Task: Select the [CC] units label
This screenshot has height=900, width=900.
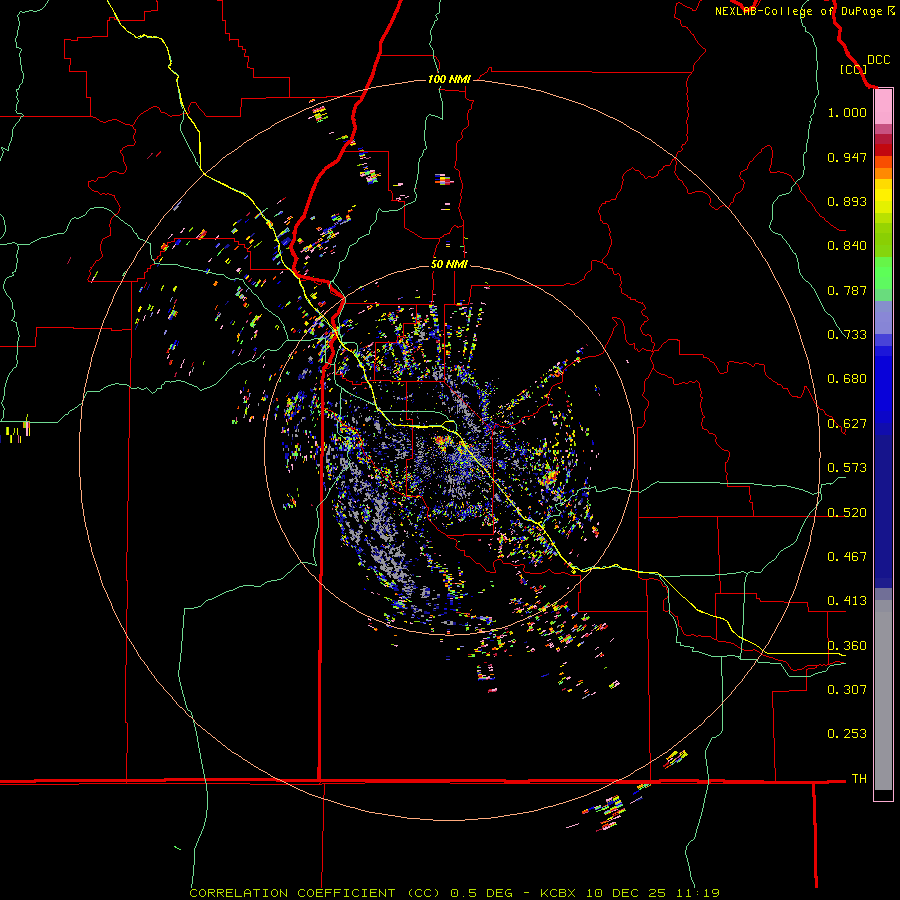Action: (853, 69)
